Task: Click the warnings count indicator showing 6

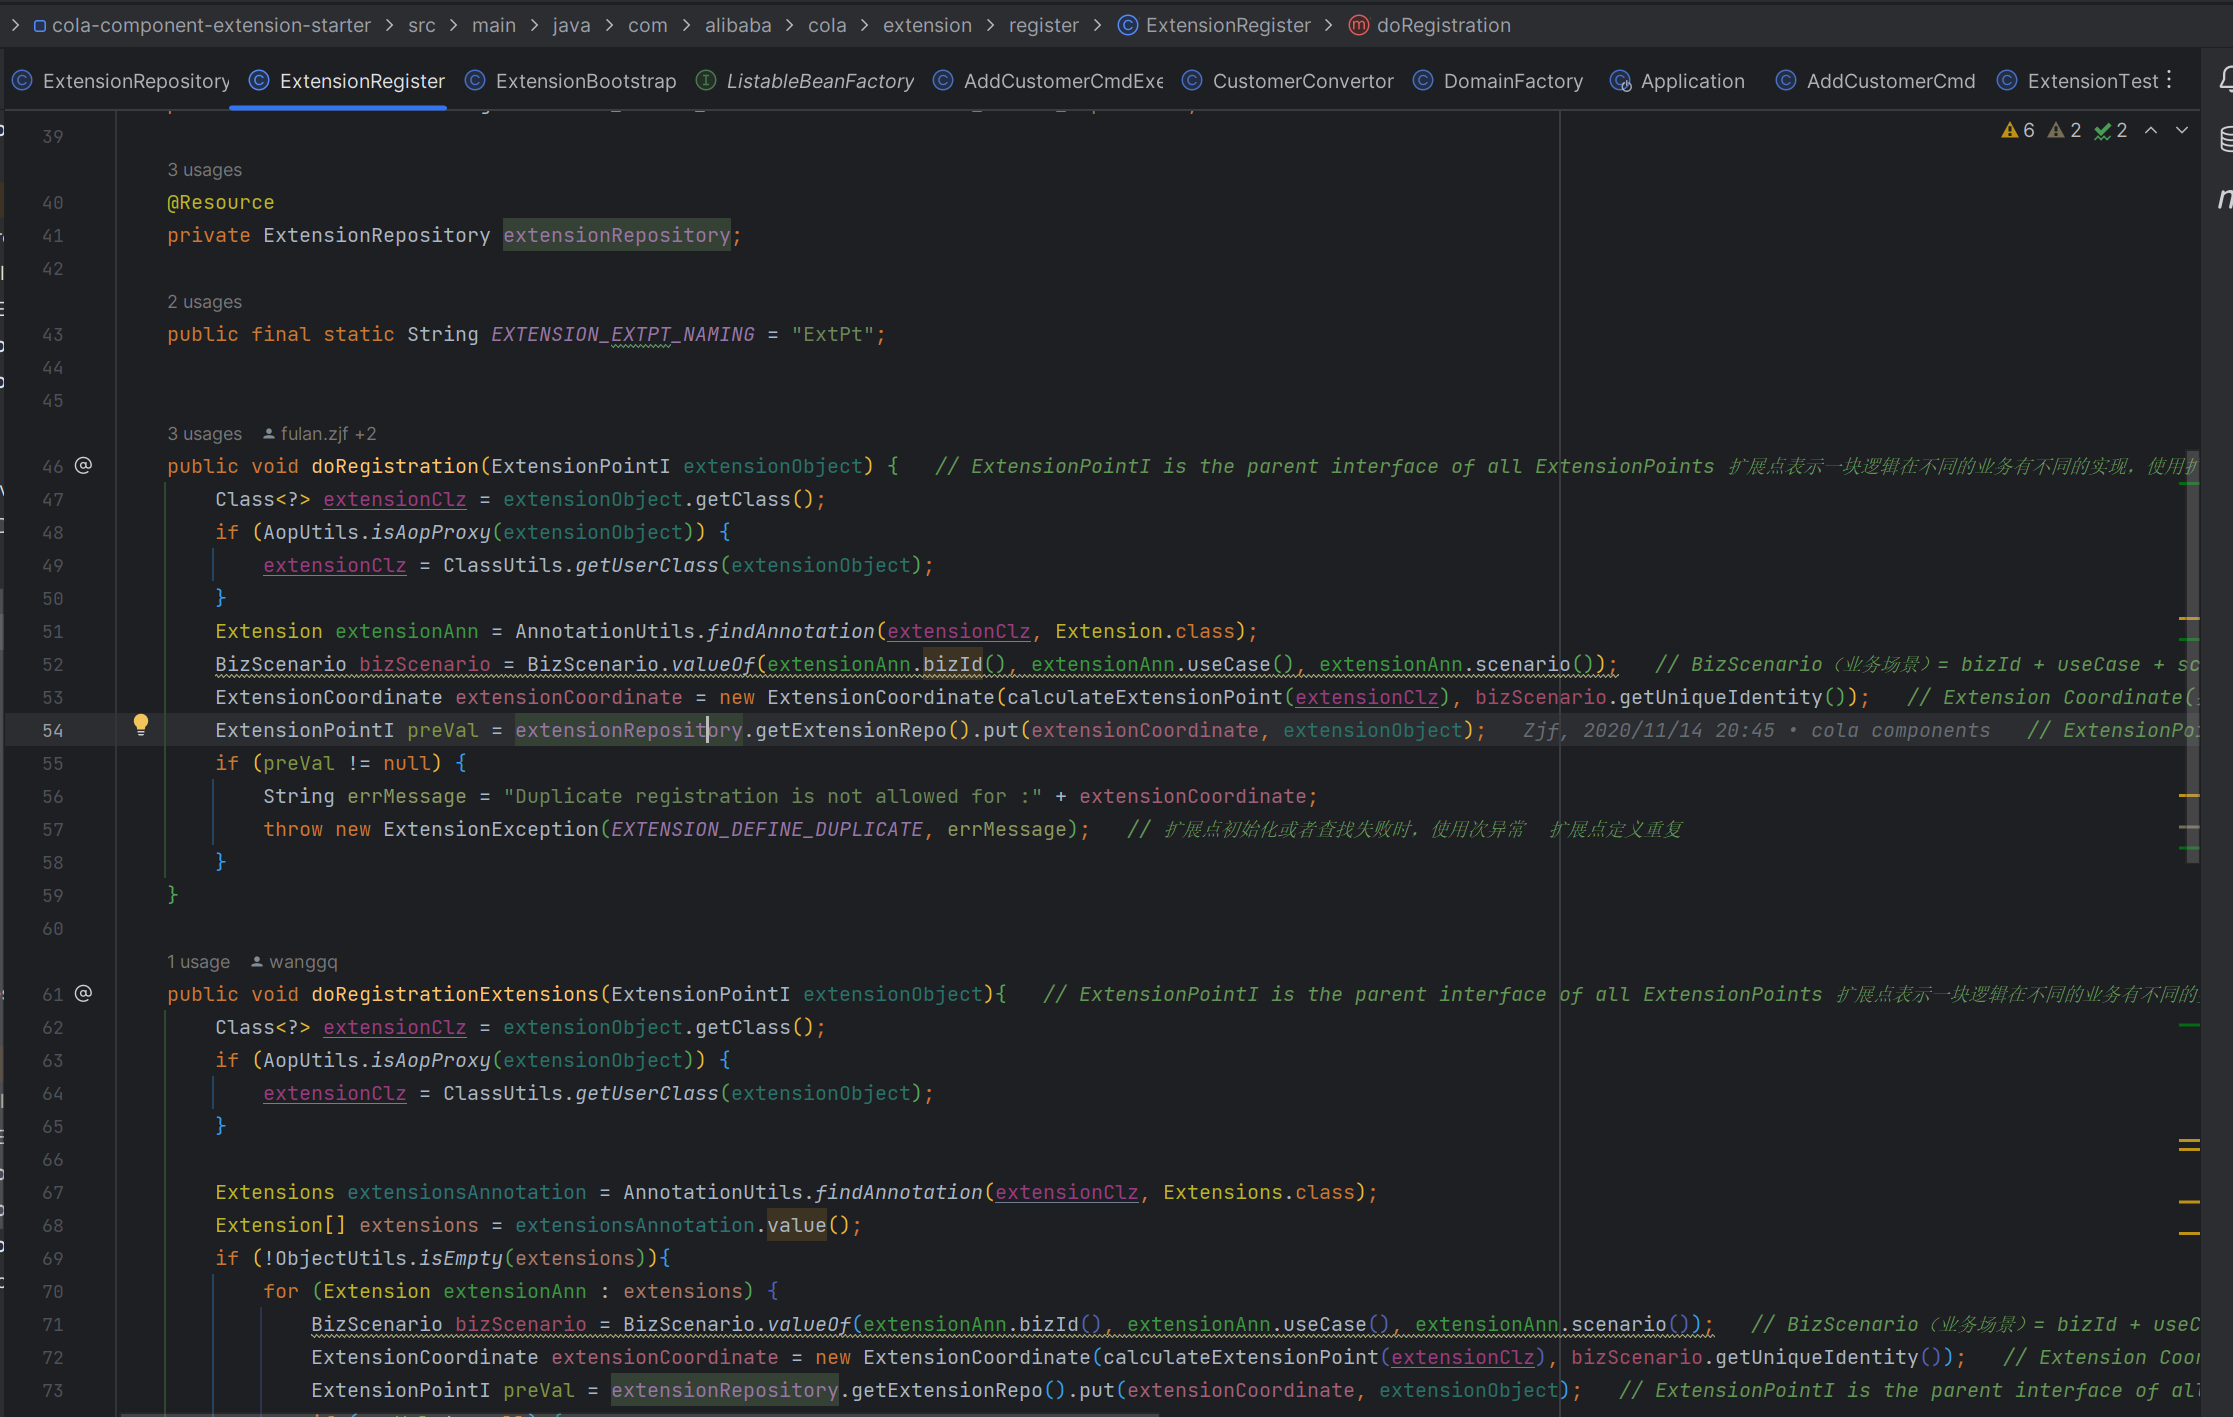Action: [2018, 130]
